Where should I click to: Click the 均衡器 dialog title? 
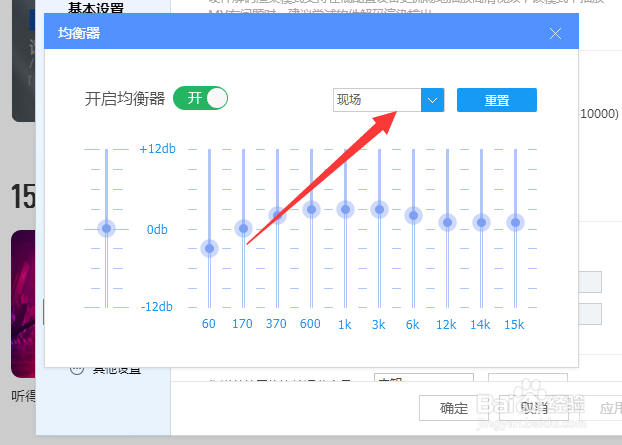pyautogui.click(x=79, y=33)
